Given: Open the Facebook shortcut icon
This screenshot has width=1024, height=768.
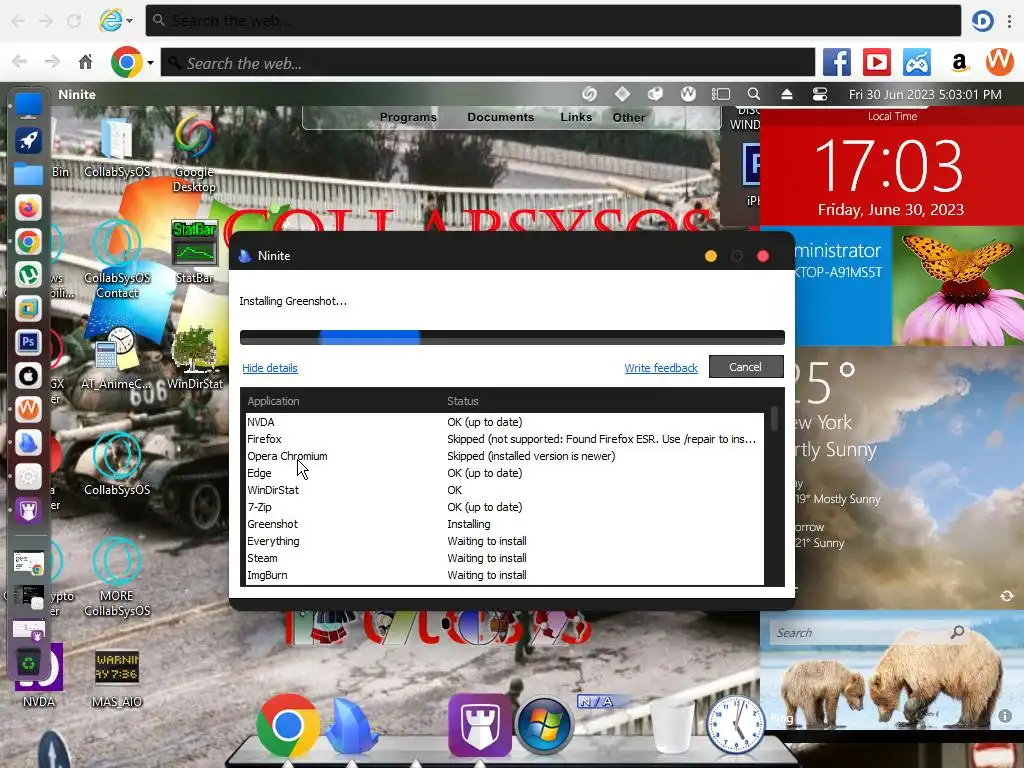Looking at the screenshot, I should [x=837, y=63].
